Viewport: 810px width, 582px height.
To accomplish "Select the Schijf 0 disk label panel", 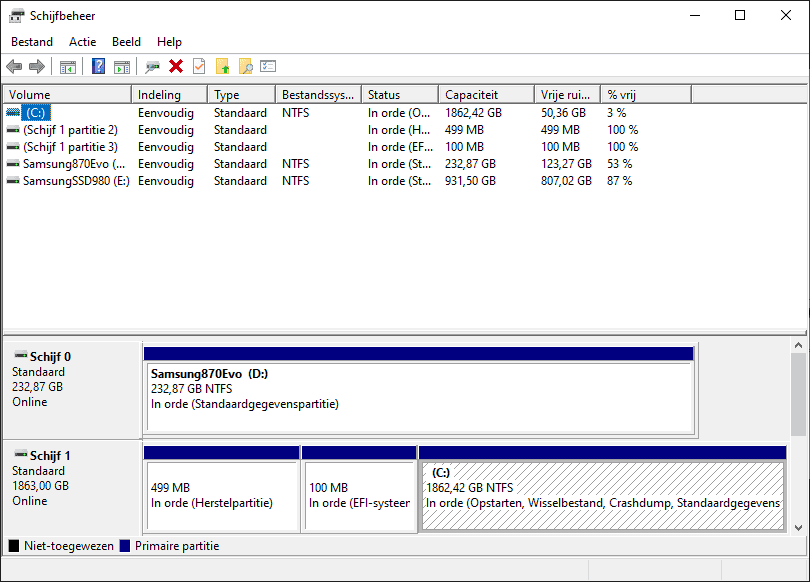I will tap(72, 389).
